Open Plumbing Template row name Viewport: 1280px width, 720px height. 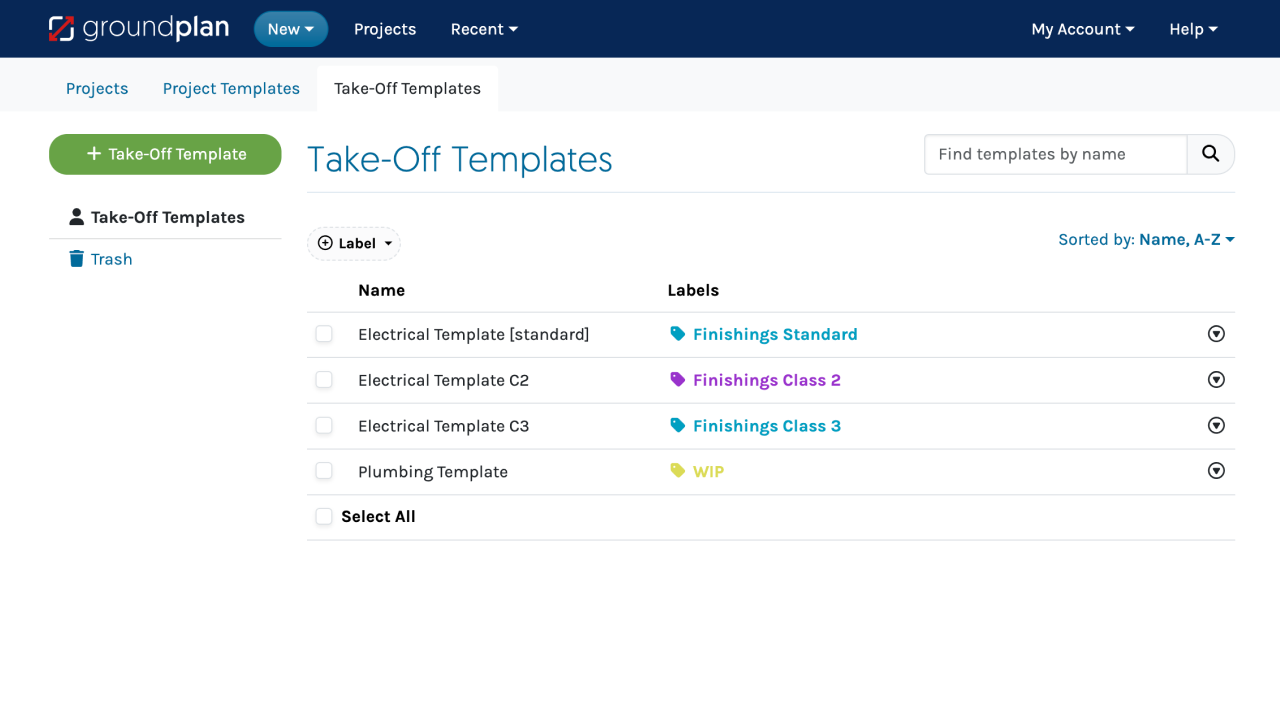coord(433,472)
